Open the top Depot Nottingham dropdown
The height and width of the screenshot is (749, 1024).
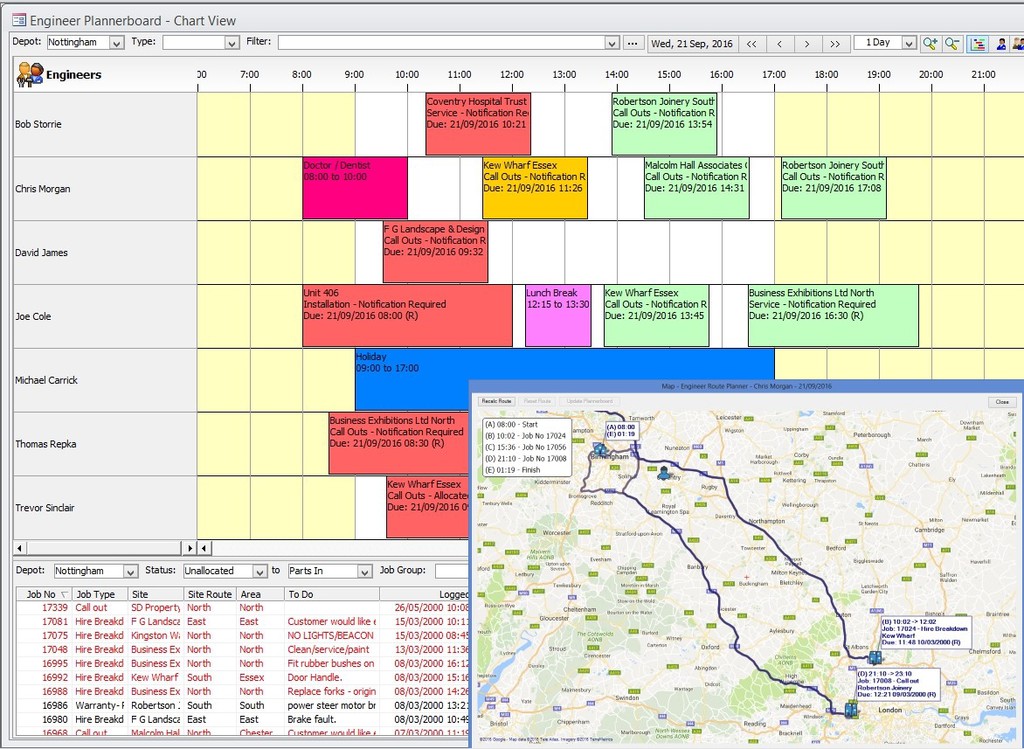[116, 43]
